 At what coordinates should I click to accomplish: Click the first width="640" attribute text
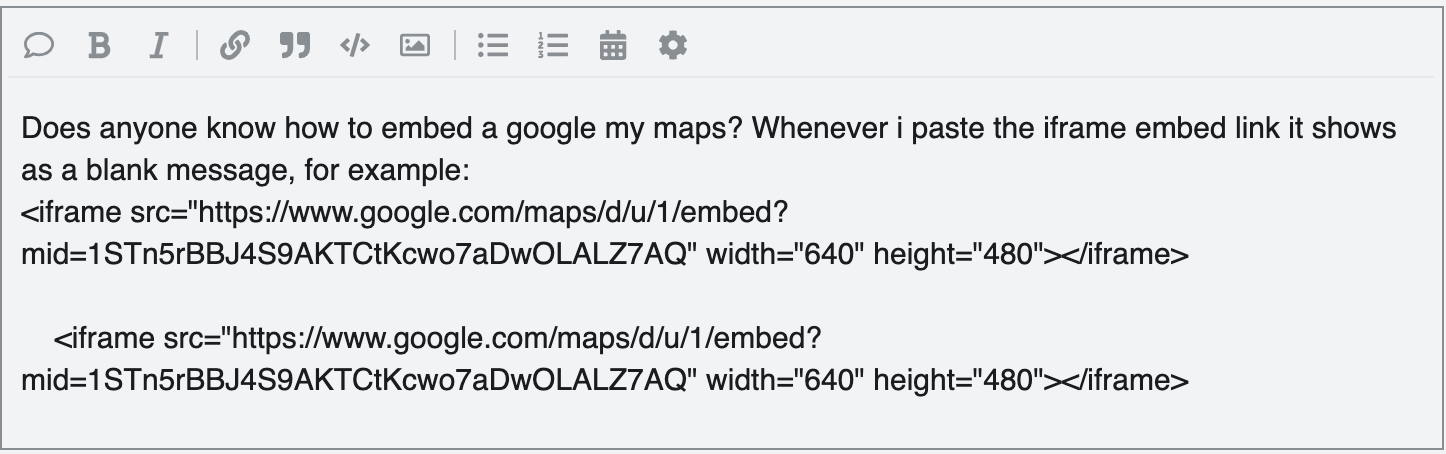784,255
